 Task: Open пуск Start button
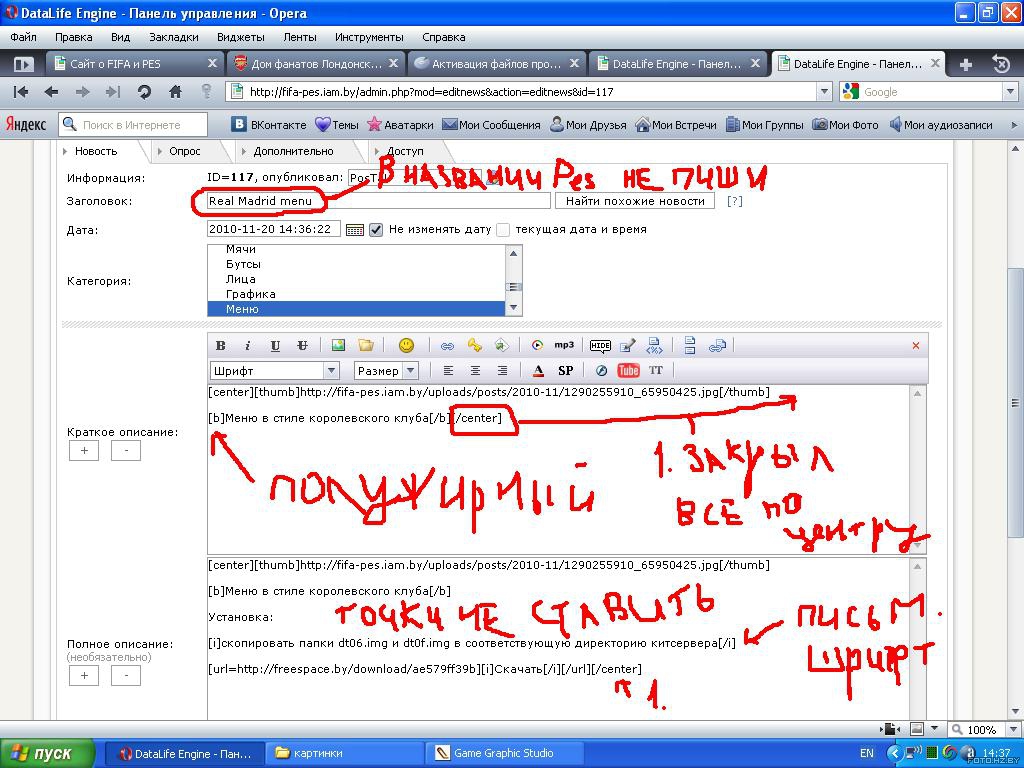(x=46, y=754)
